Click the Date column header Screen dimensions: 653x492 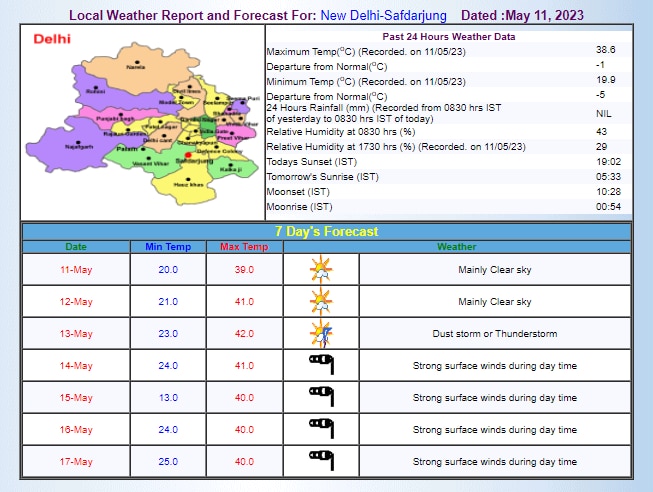pyautogui.click(x=76, y=246)
